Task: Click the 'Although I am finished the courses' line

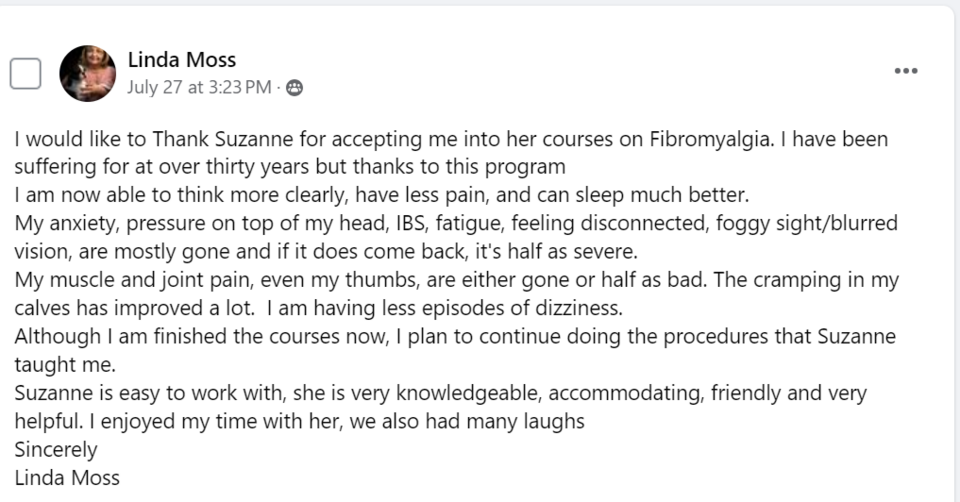Action: point(455,336)
